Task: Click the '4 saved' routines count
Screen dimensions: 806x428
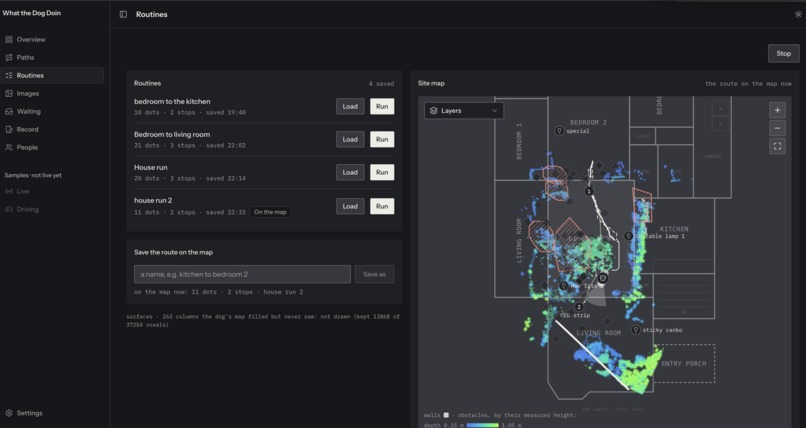Action: [381, 84]
